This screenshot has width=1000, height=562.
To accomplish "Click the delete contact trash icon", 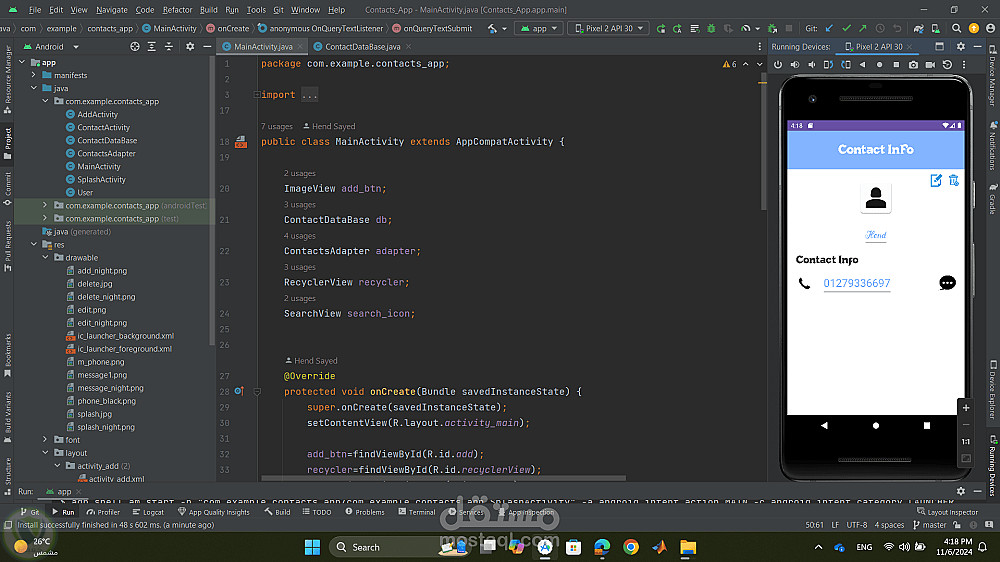I will pyautogui.click(x=953, y=180).
